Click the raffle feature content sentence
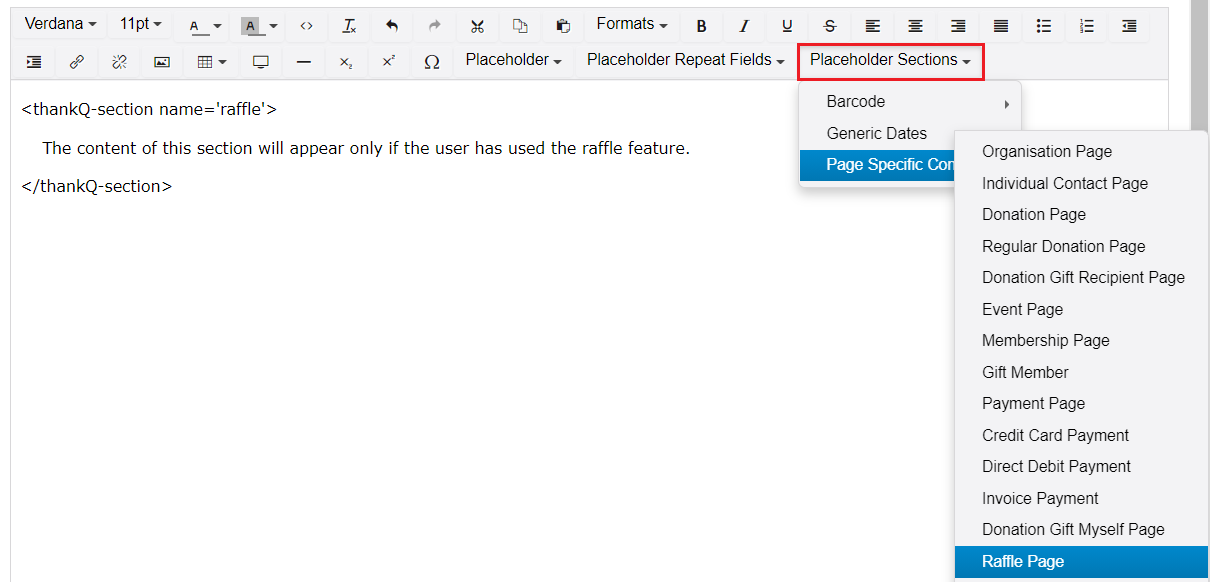The width and height of the screenshot is (1213, 582). (x=366, y=149)
